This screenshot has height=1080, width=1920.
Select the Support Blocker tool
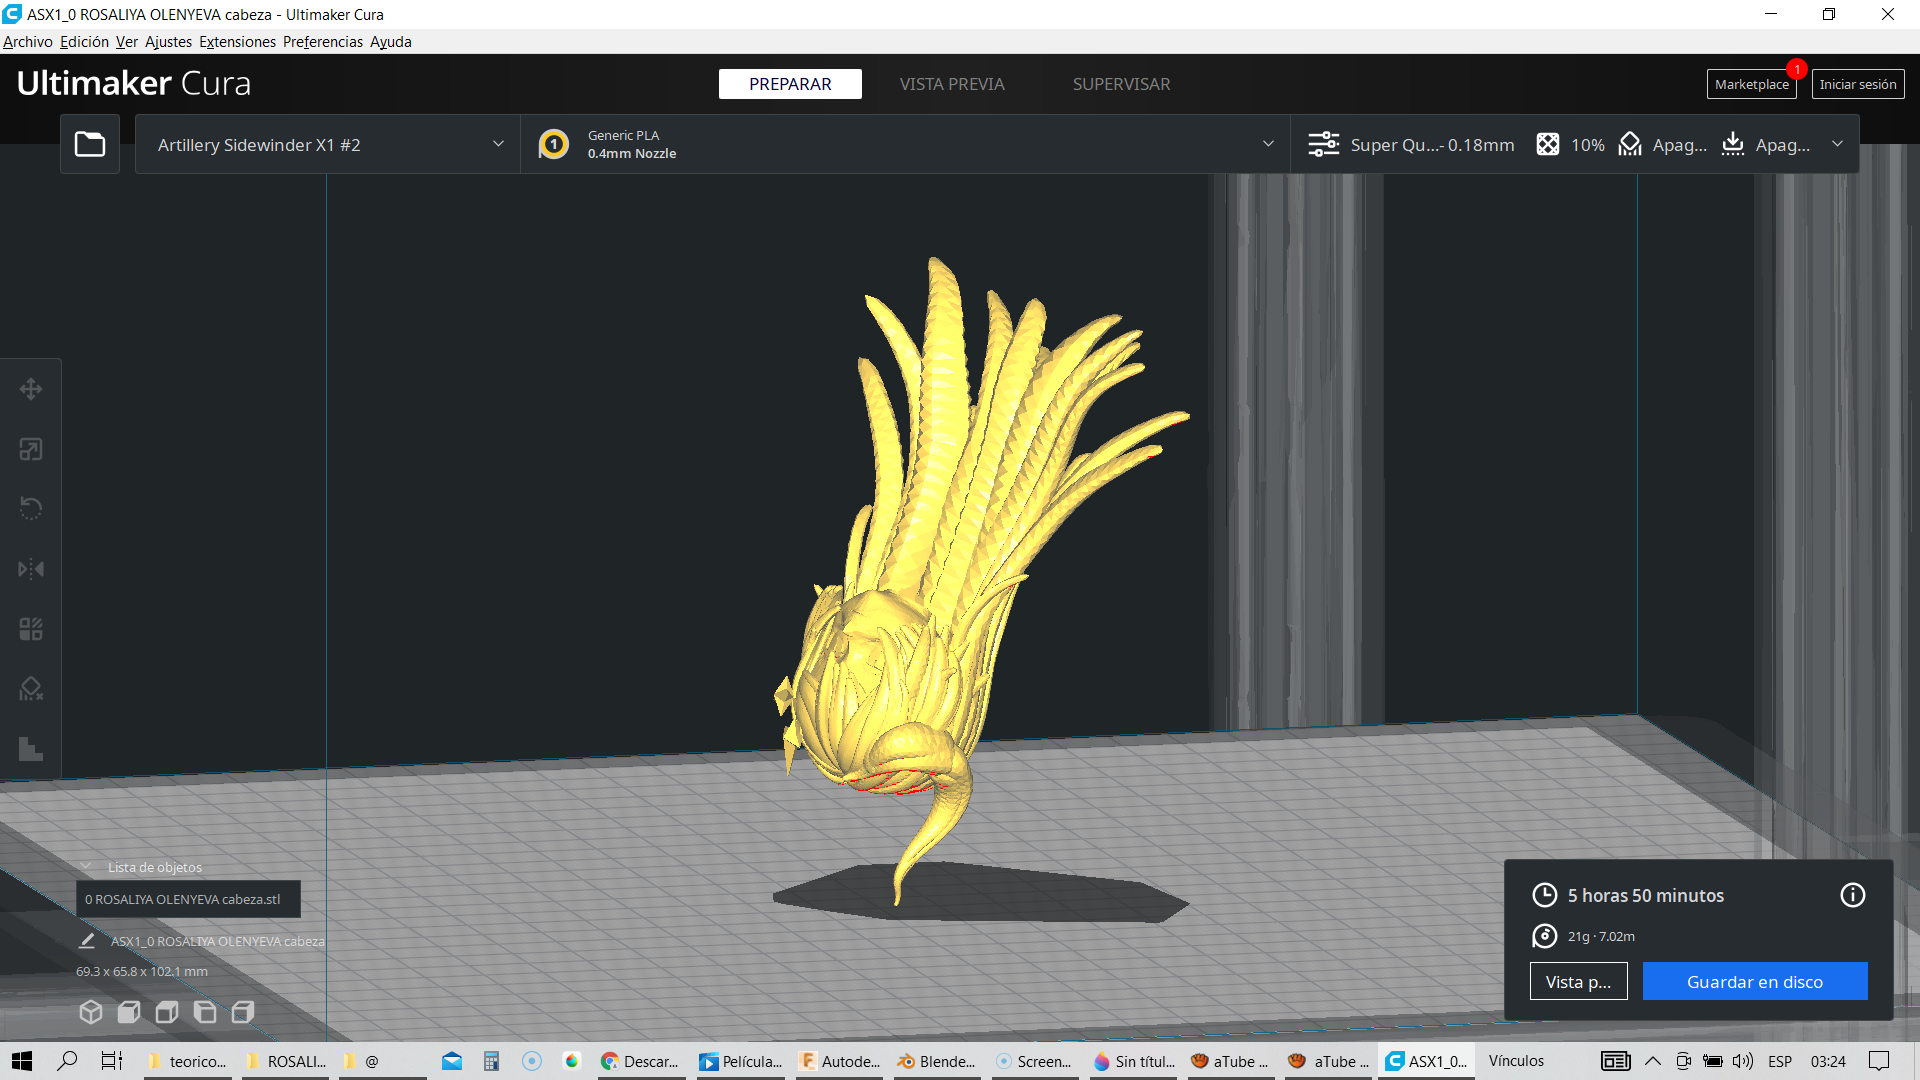(31, 689)
